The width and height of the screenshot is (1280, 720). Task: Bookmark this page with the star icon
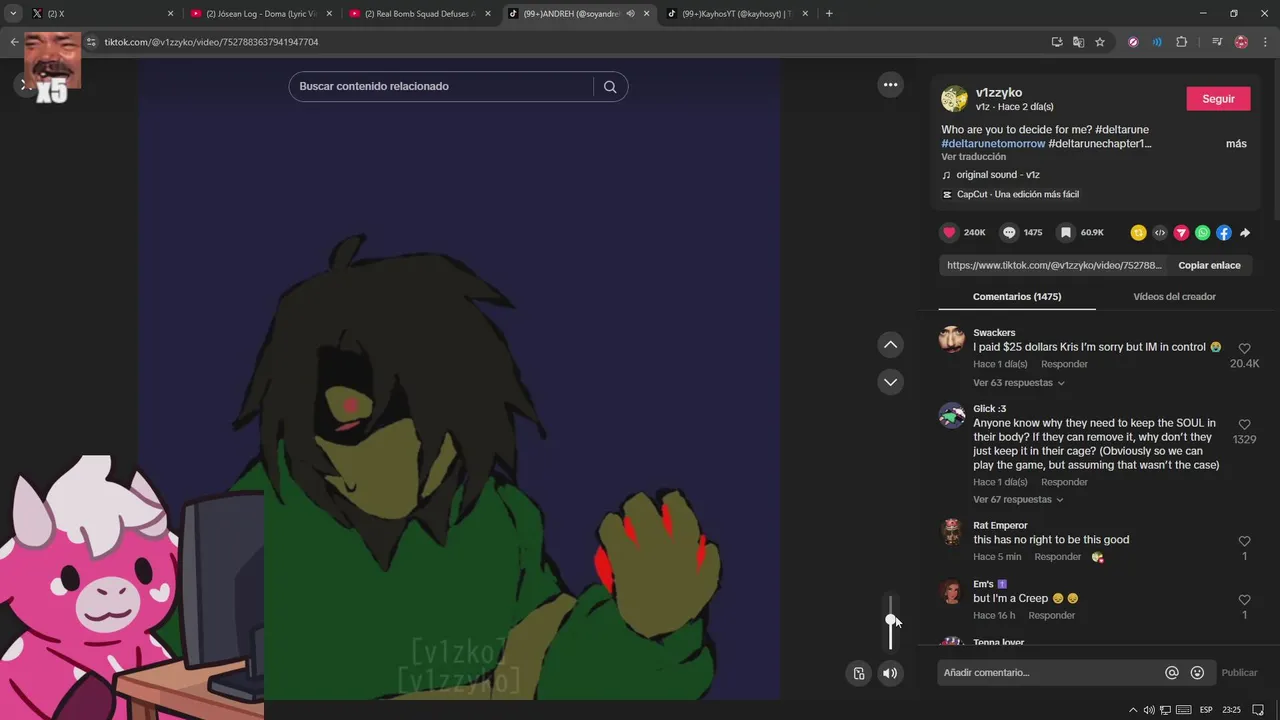[x=1100, y=42]
